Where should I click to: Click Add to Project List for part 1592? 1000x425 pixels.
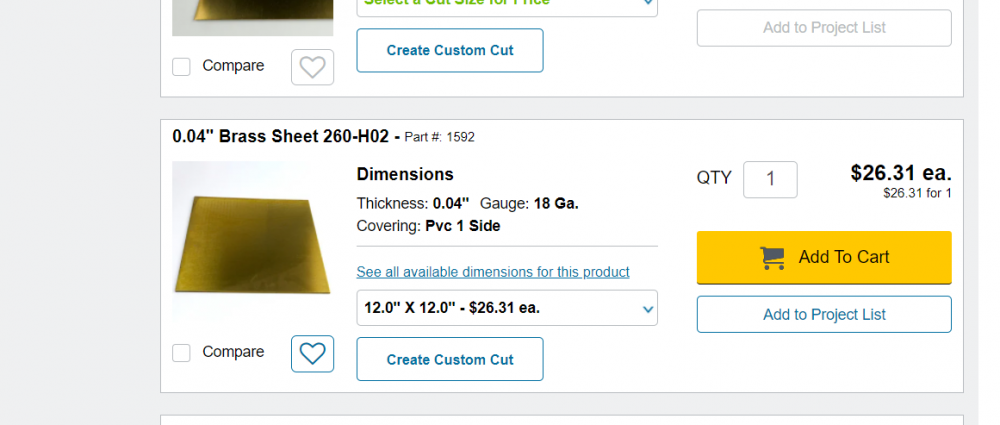click(824, 314)
